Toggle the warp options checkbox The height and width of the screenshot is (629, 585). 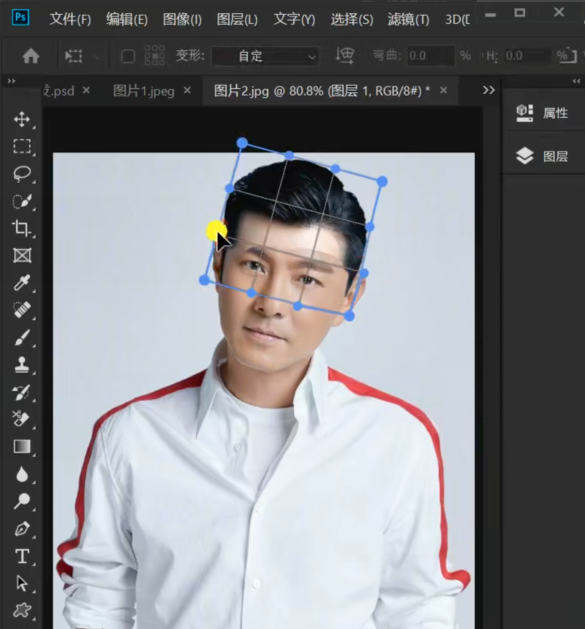coord(128,56)
